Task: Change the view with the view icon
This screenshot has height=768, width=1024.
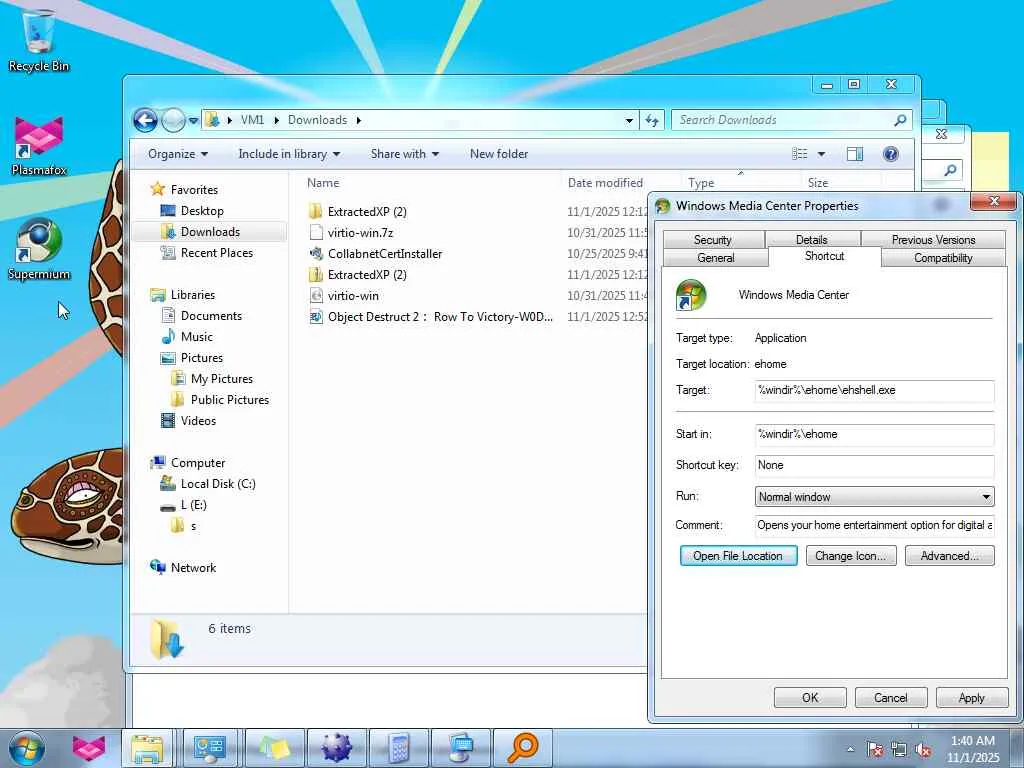Action: [x=799, y=153]
